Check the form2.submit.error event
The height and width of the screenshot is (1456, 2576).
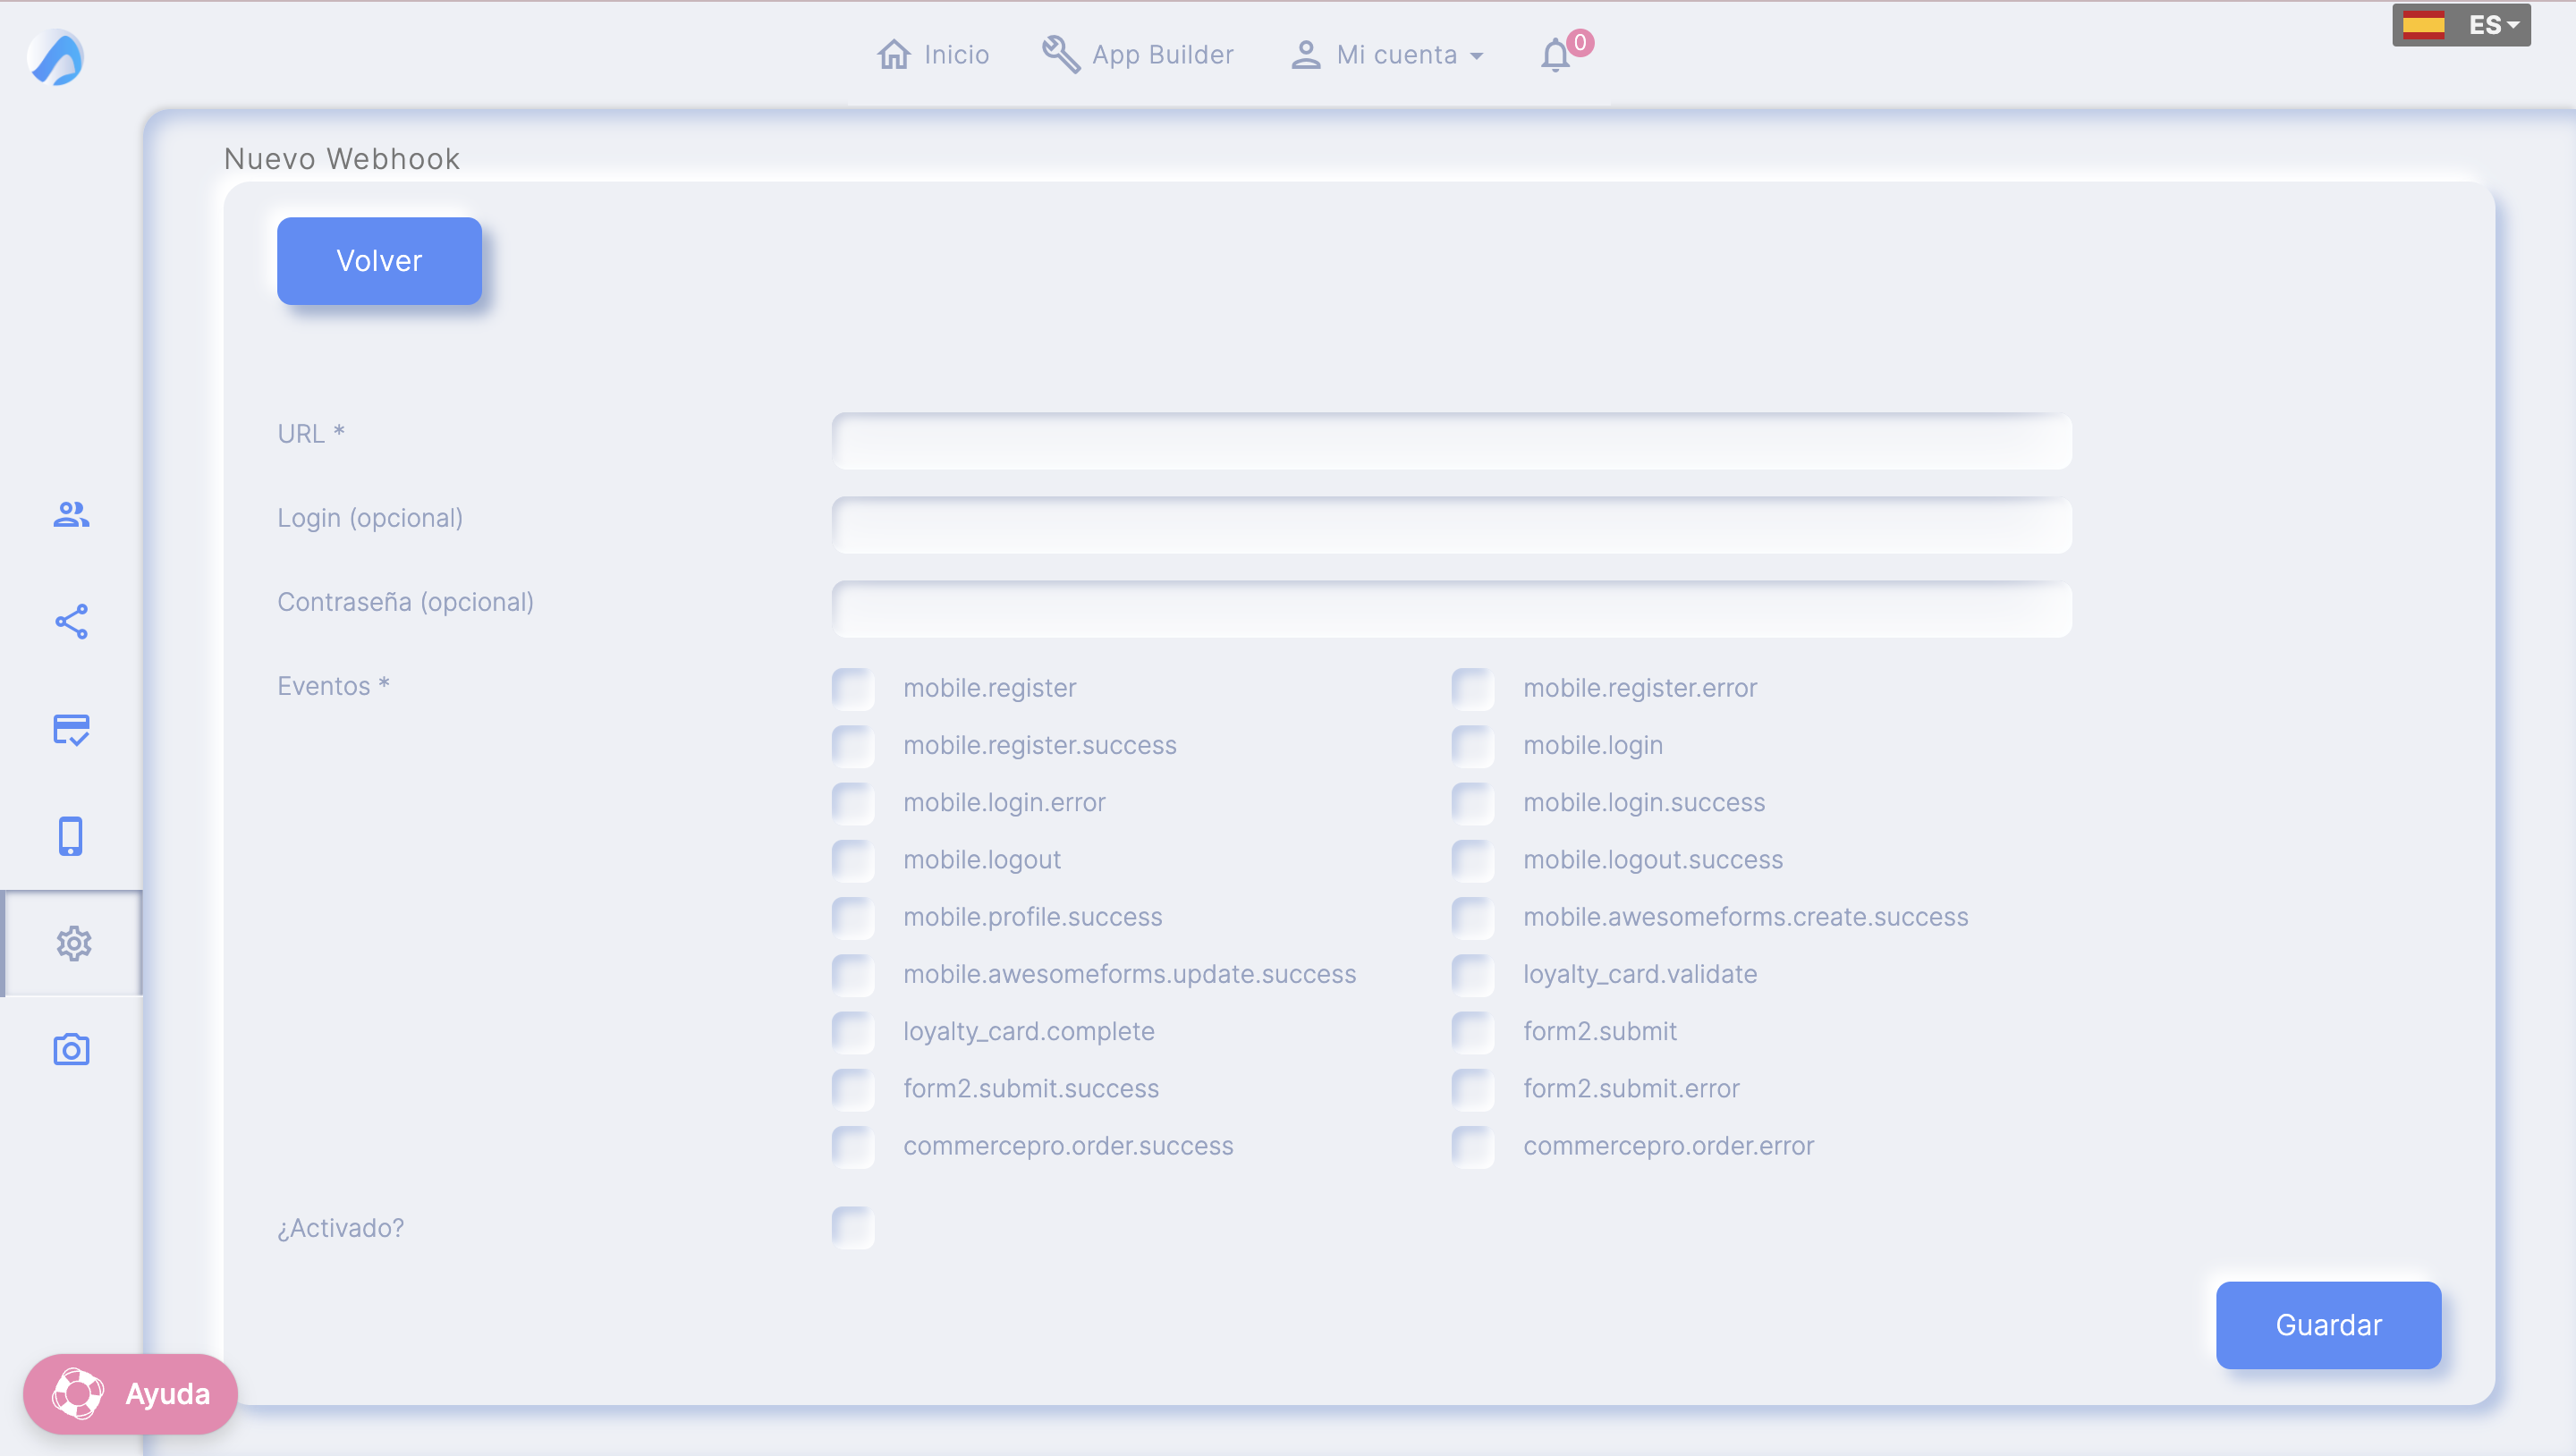1473,1088
